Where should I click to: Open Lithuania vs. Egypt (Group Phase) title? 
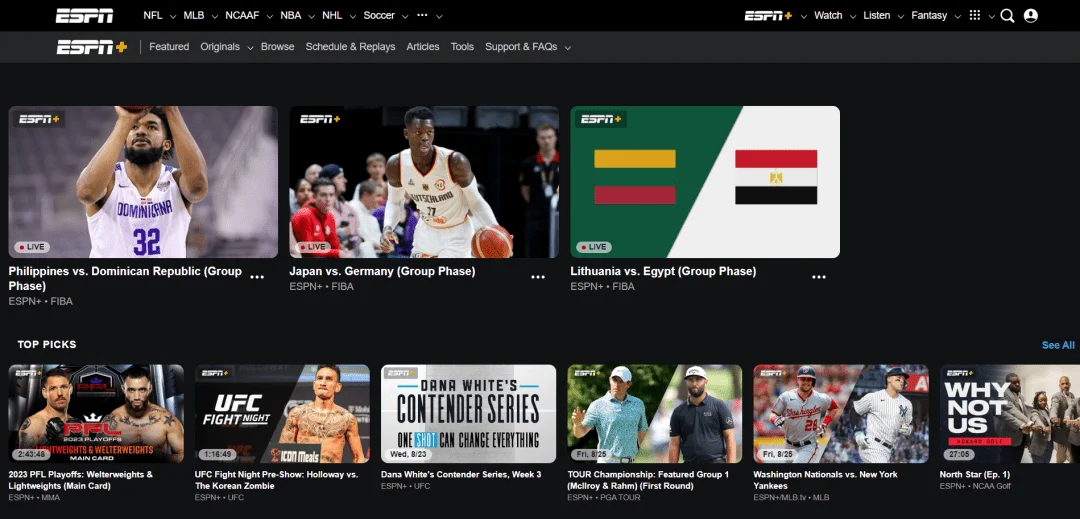point(663,271)
